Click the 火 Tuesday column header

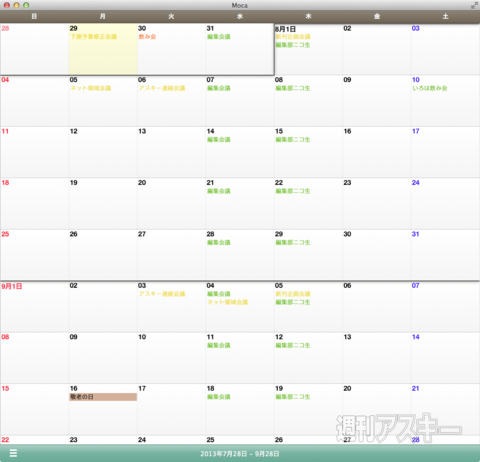point(171,16)
